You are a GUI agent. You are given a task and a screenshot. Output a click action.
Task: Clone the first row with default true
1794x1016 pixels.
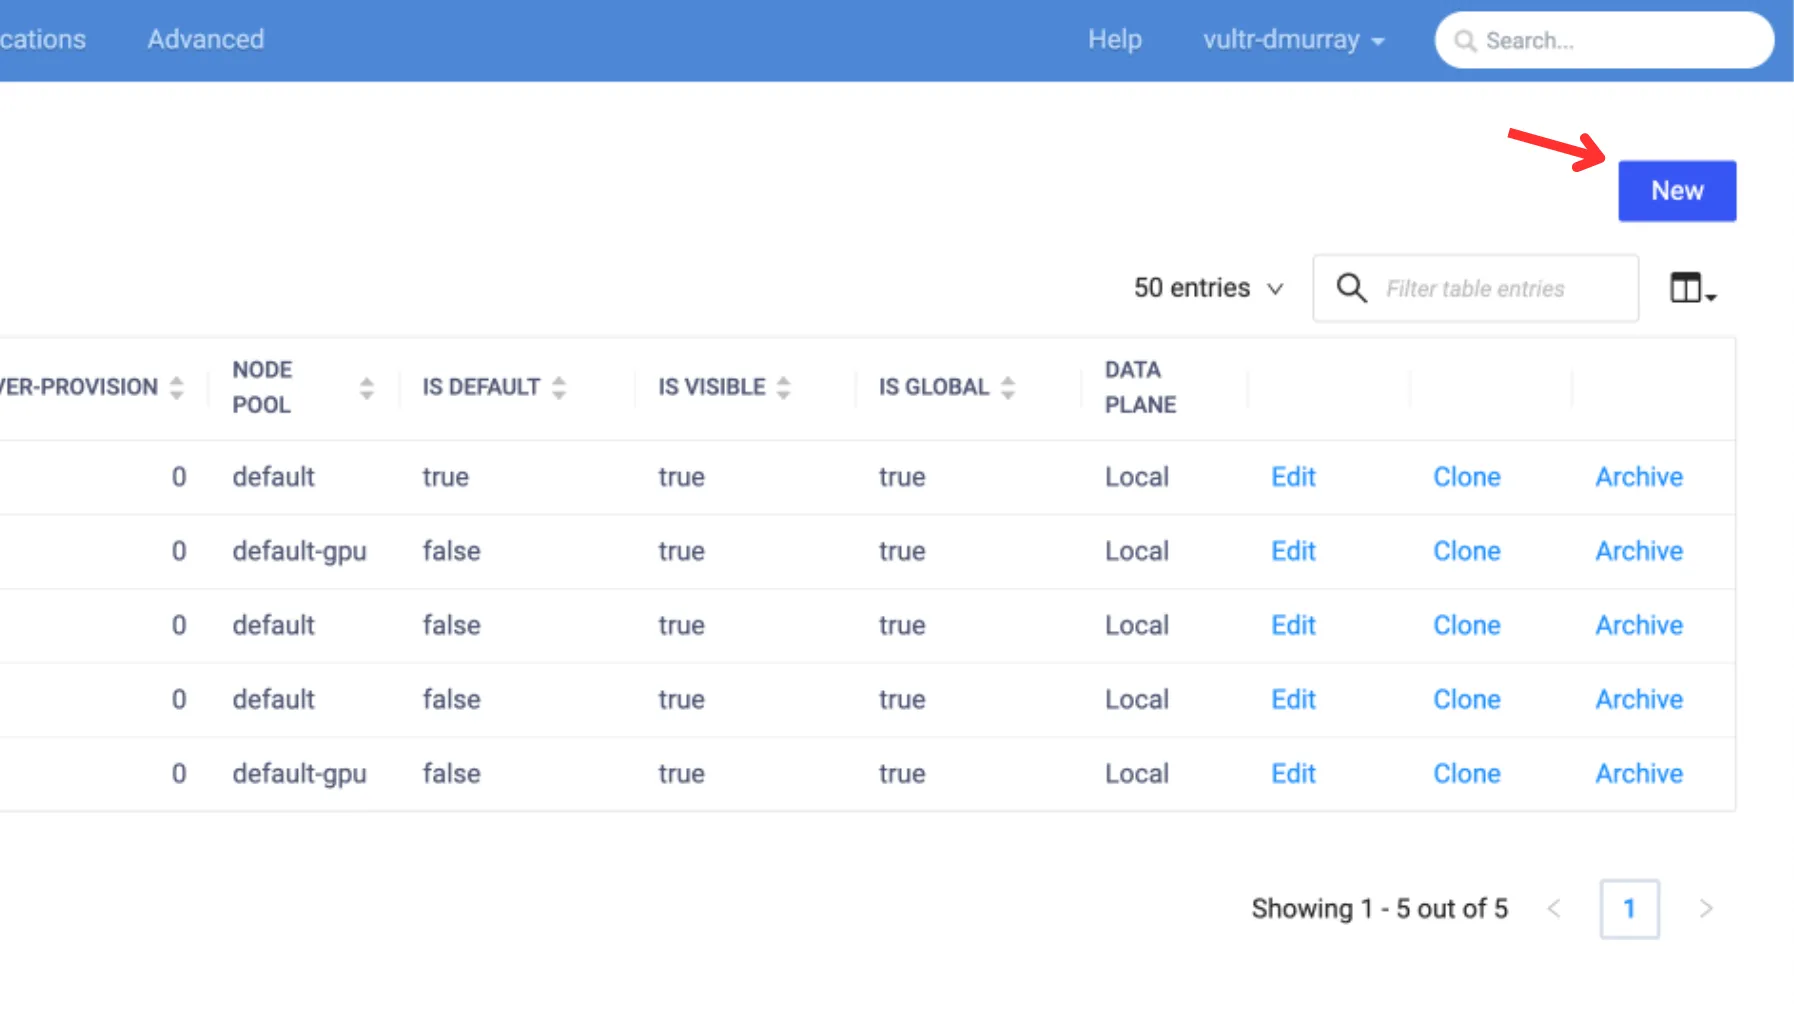coord(1467,477)
